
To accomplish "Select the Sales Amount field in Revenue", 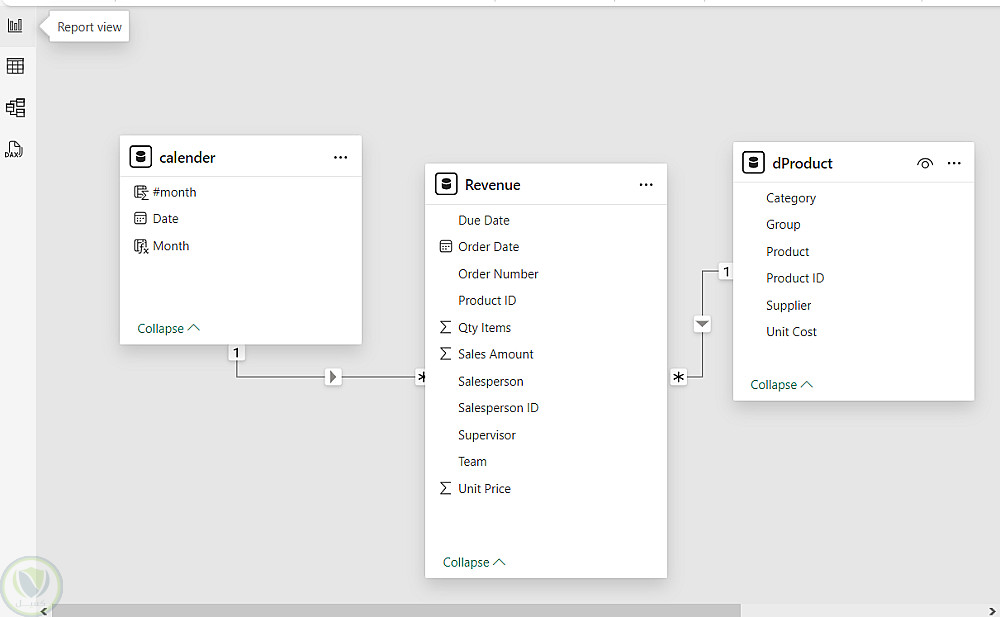I will [x=495, y=354].
